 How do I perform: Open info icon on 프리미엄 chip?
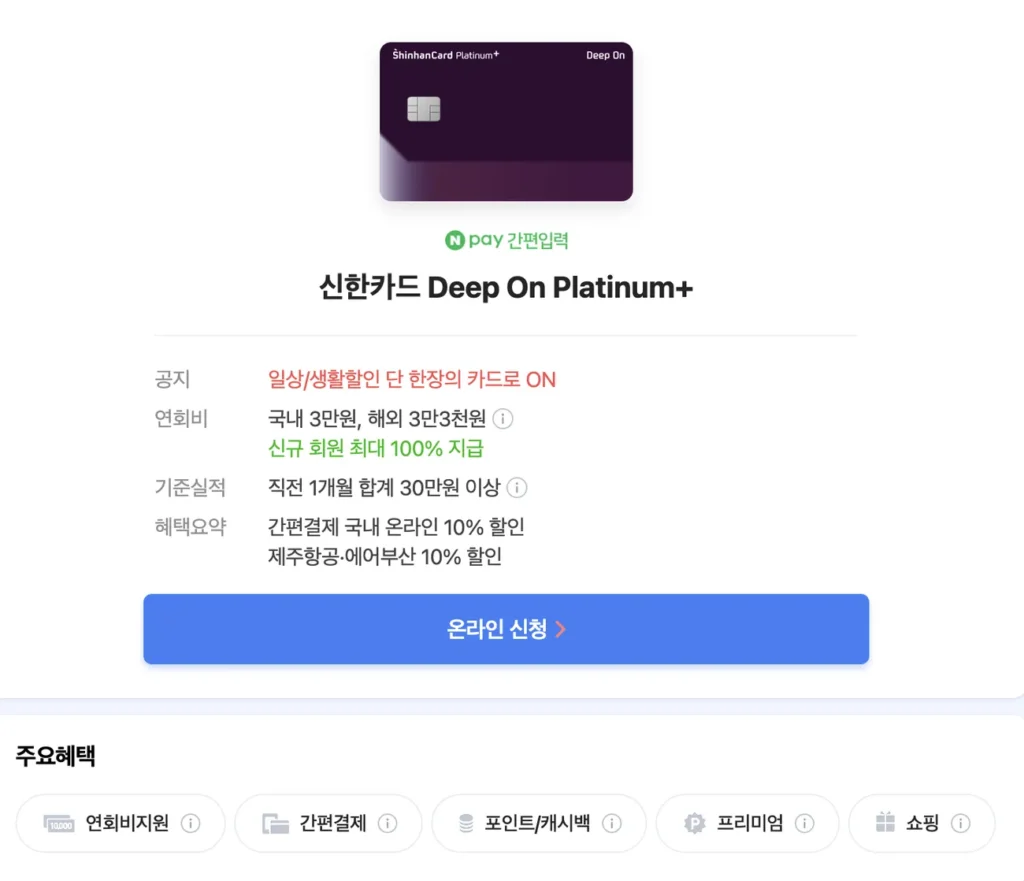pos(804,824)
